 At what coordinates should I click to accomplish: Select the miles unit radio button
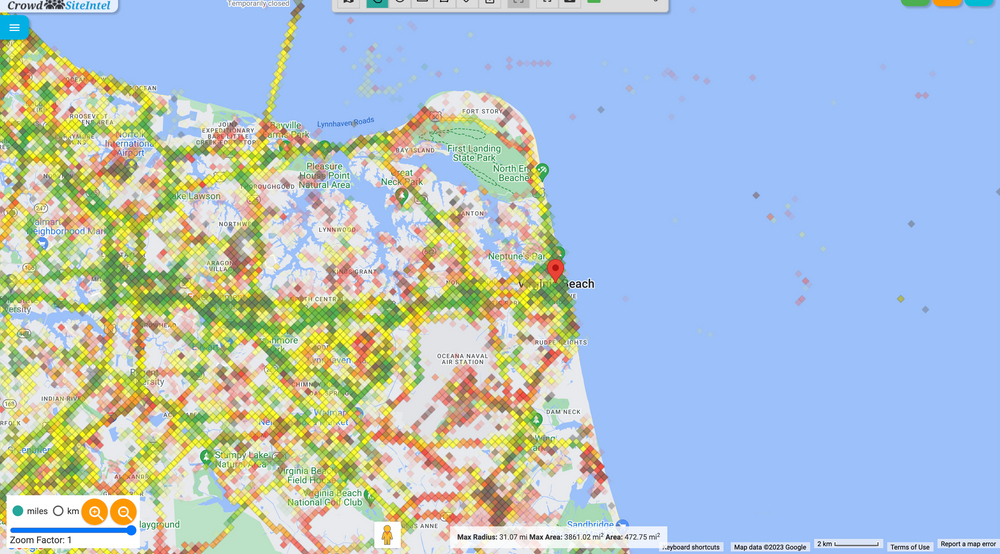pyautogui.click(x=18, y=511)
